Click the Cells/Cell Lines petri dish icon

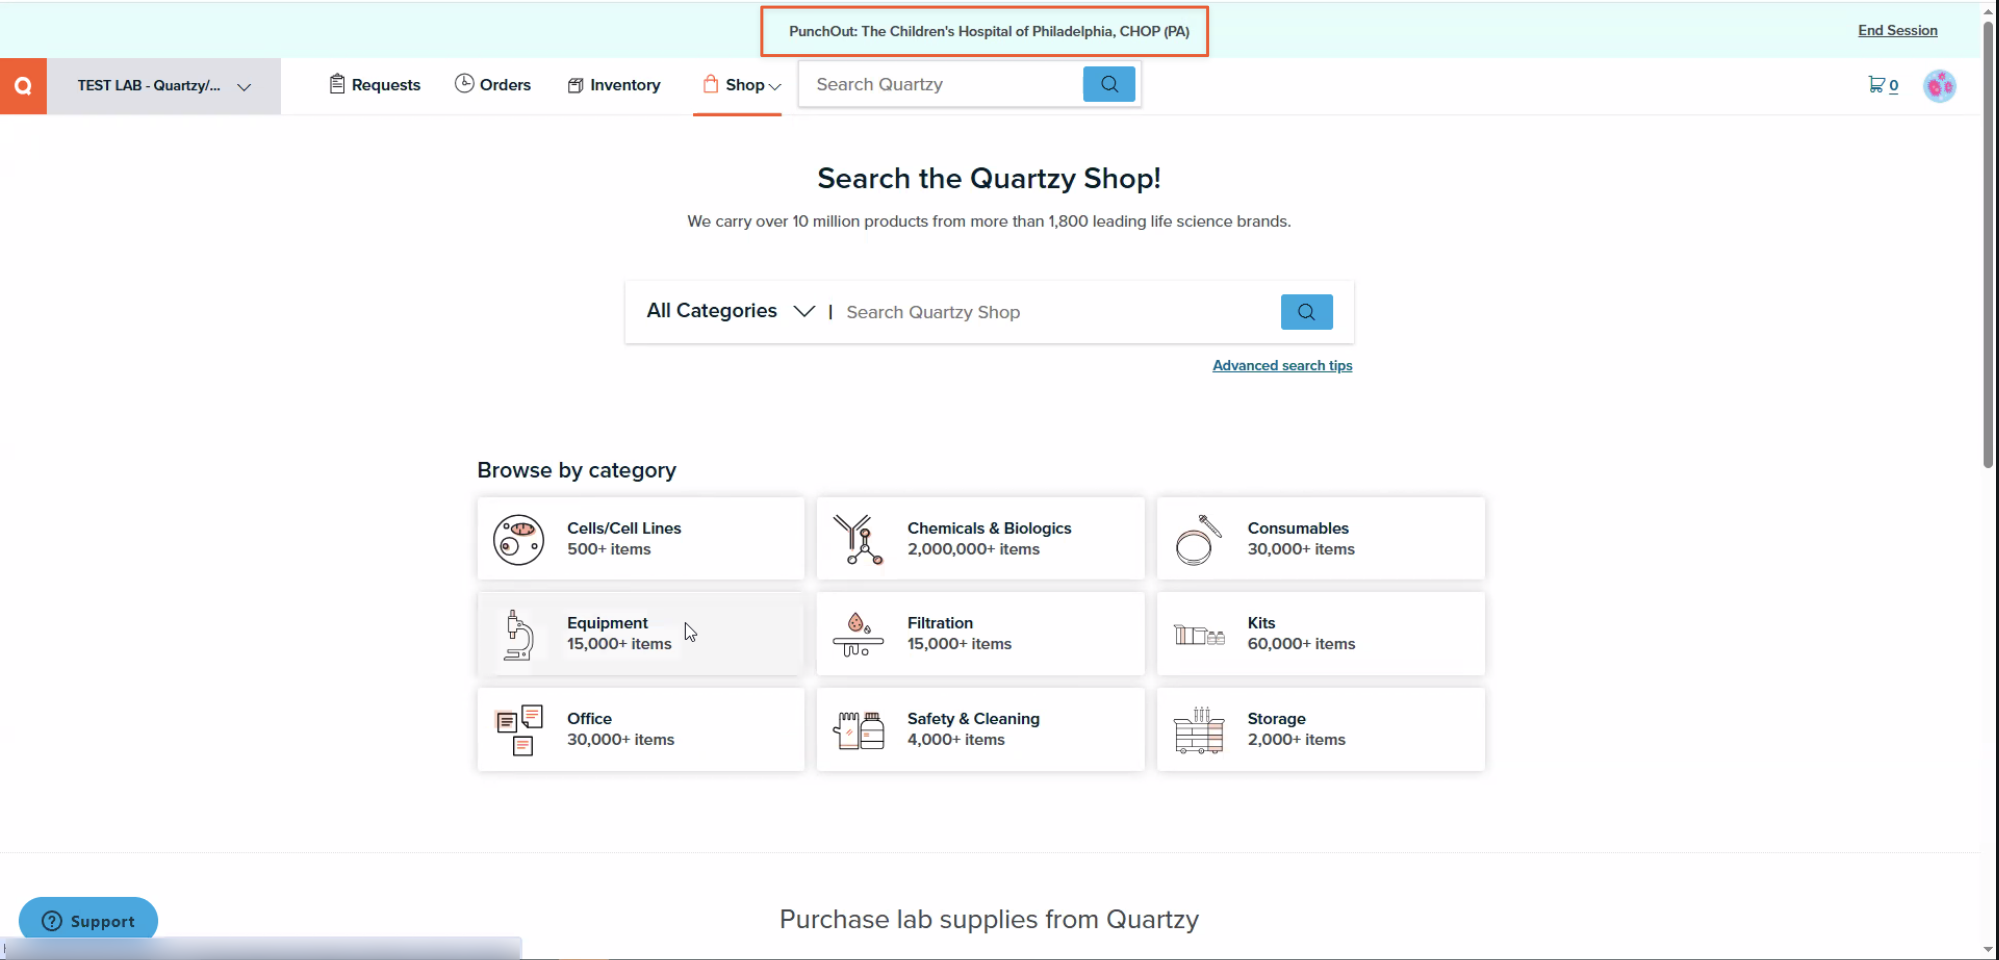[x=518, y=540]
